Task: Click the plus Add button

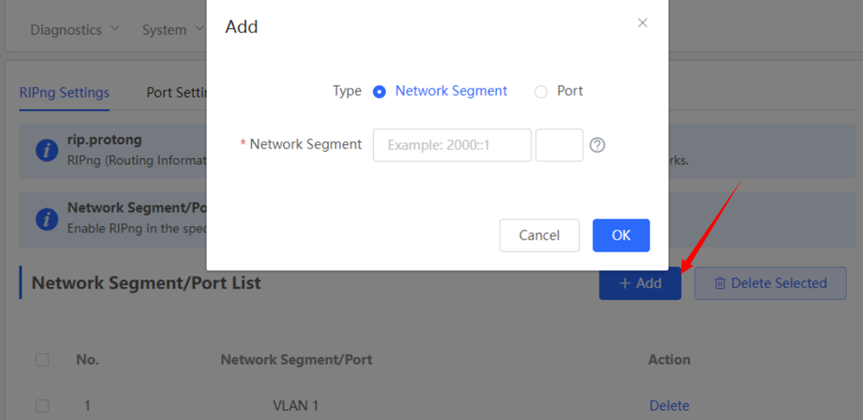Action: coord(640,283)
